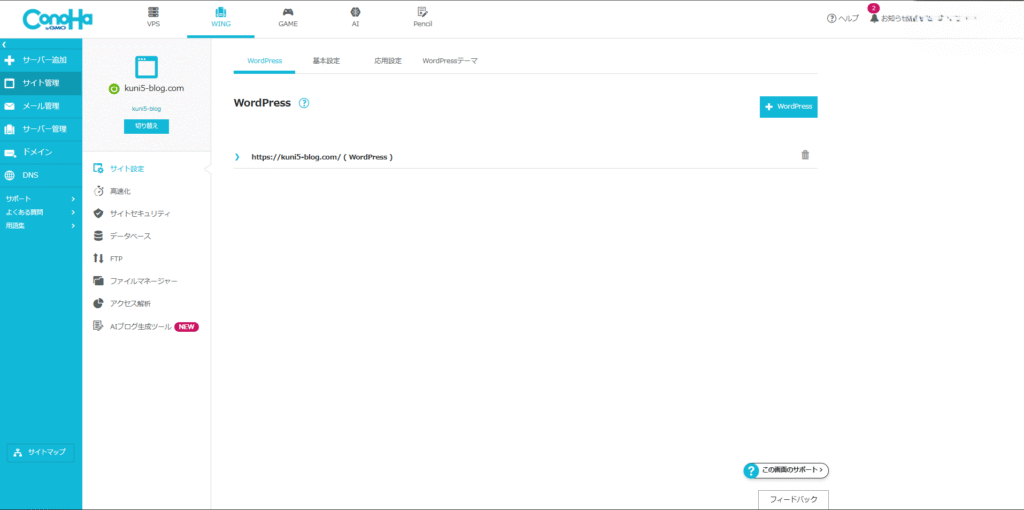Switch to the 応用設定 tab
This screenshot has height=510, width=1024.
388,61
